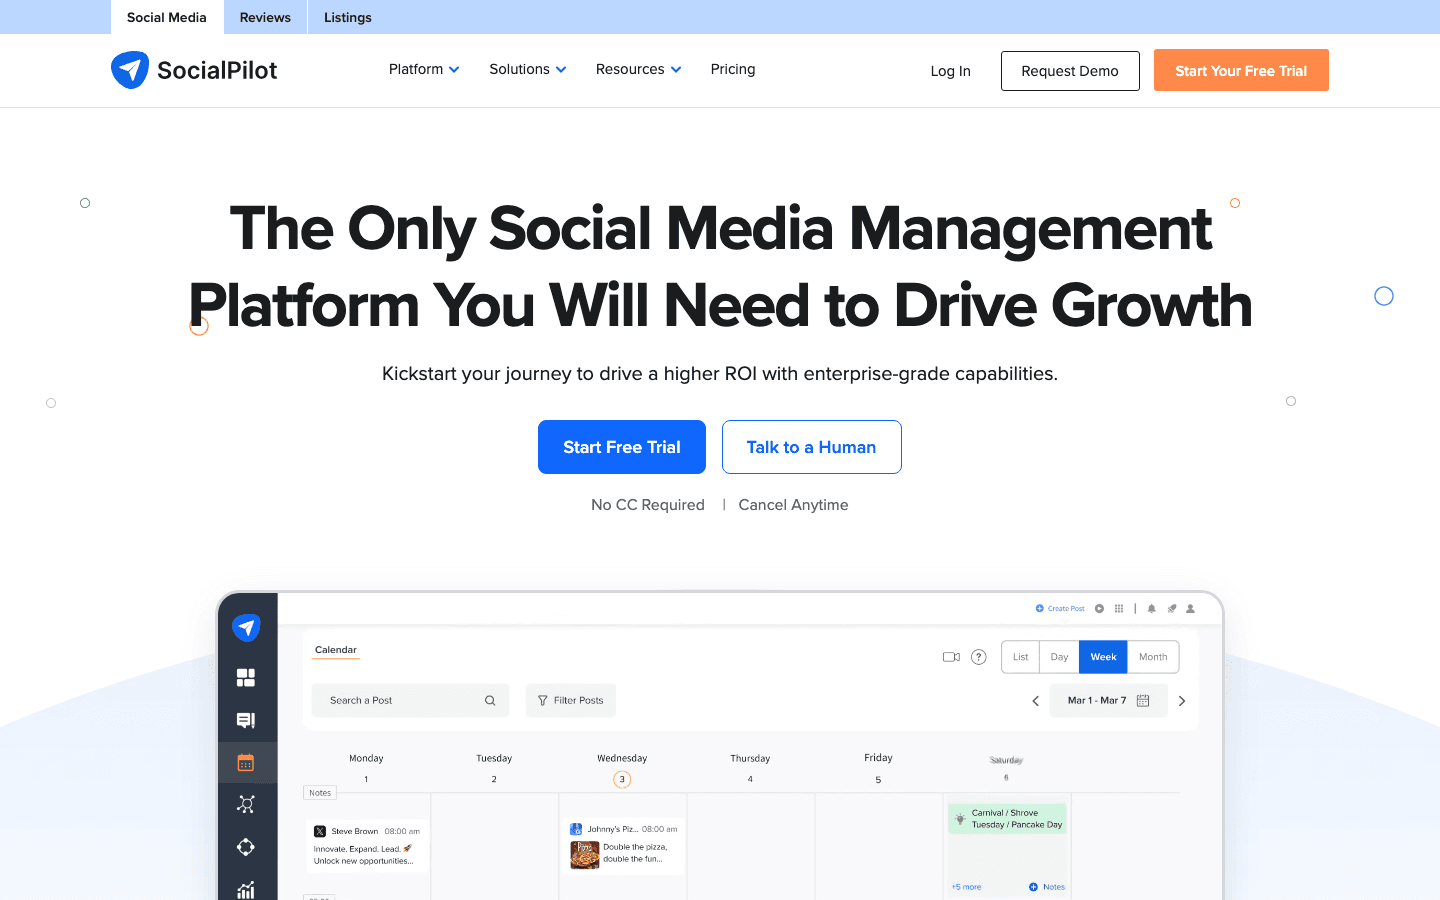Open the notifications bell icon
The height and width of the screenshot is (900, 1440).
(x=1151, y=608)
